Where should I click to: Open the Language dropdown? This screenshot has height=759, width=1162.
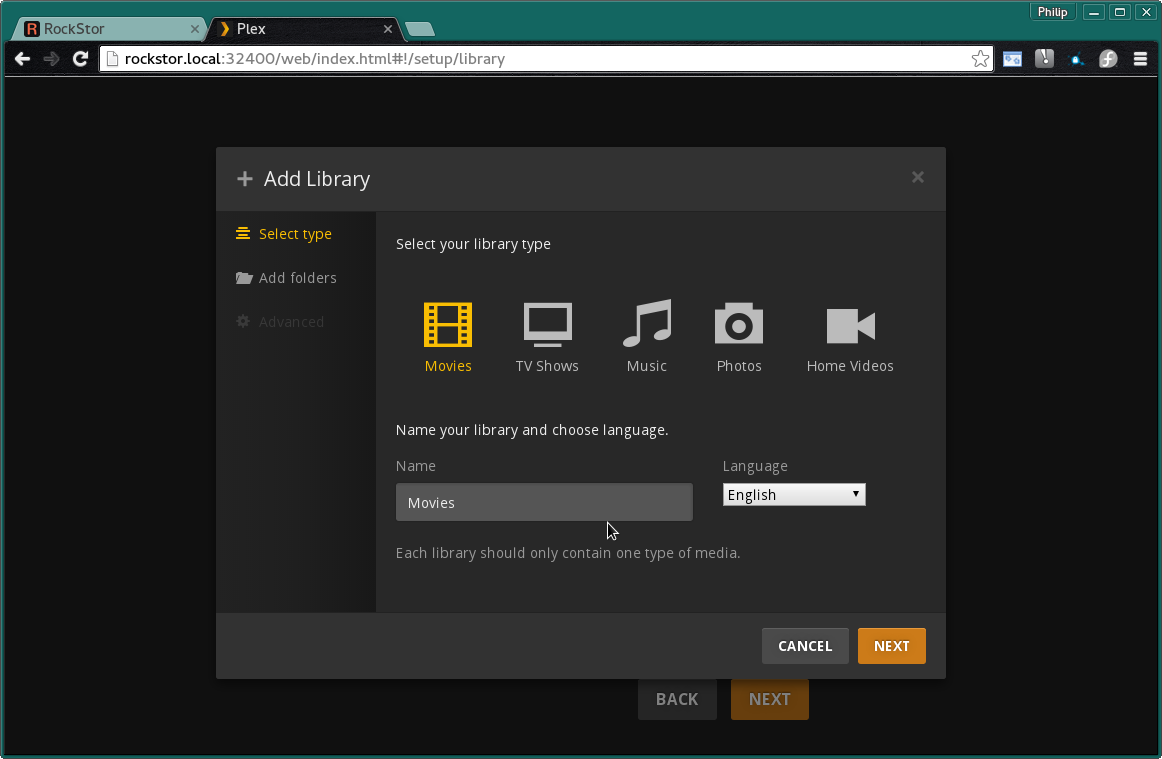coord(794,494)
